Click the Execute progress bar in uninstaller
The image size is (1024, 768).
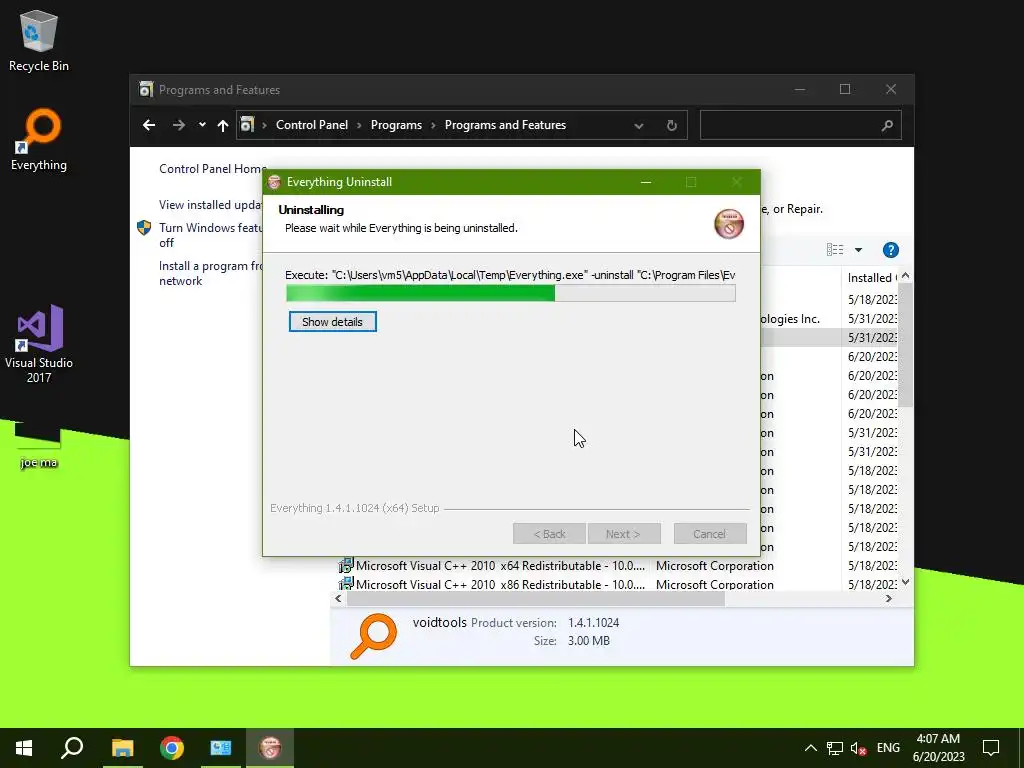pos(511,293)
